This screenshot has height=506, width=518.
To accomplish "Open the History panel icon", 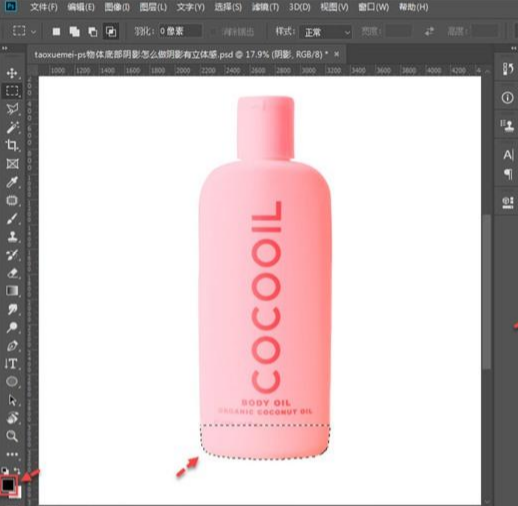I will coord(507,69).
